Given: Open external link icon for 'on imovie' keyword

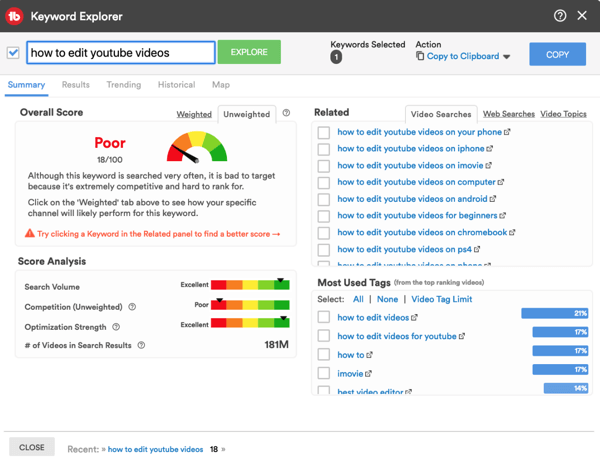Looking at the screenshot, I should (488, 165).
